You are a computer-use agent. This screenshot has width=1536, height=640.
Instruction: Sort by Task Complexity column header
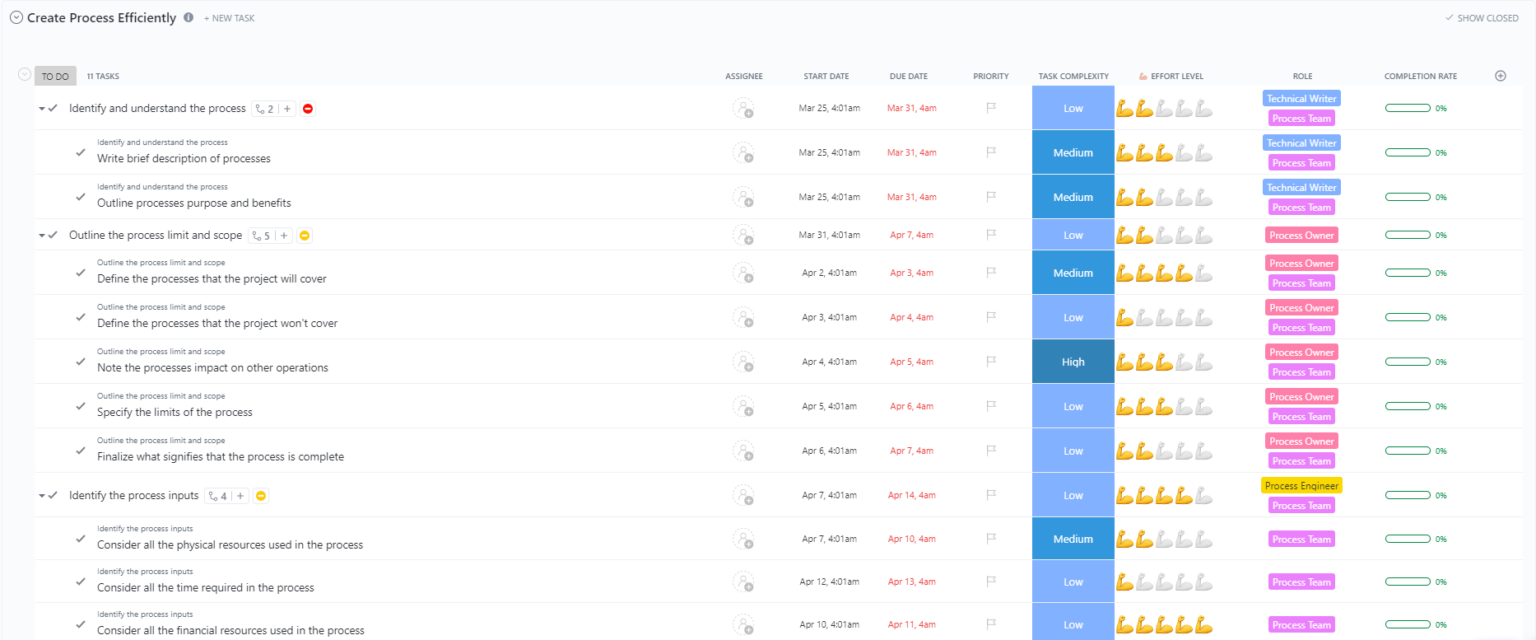[1073, 76]
